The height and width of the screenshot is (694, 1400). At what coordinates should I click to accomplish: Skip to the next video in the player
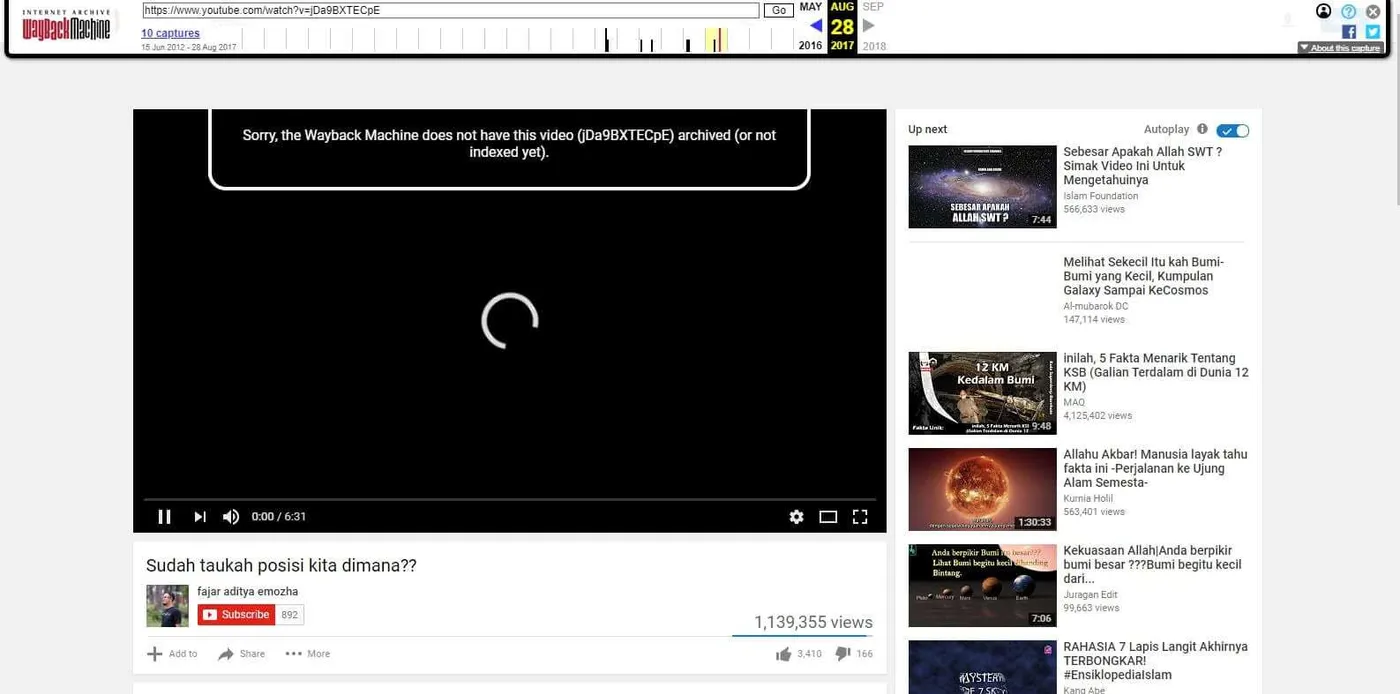point(200,517)
